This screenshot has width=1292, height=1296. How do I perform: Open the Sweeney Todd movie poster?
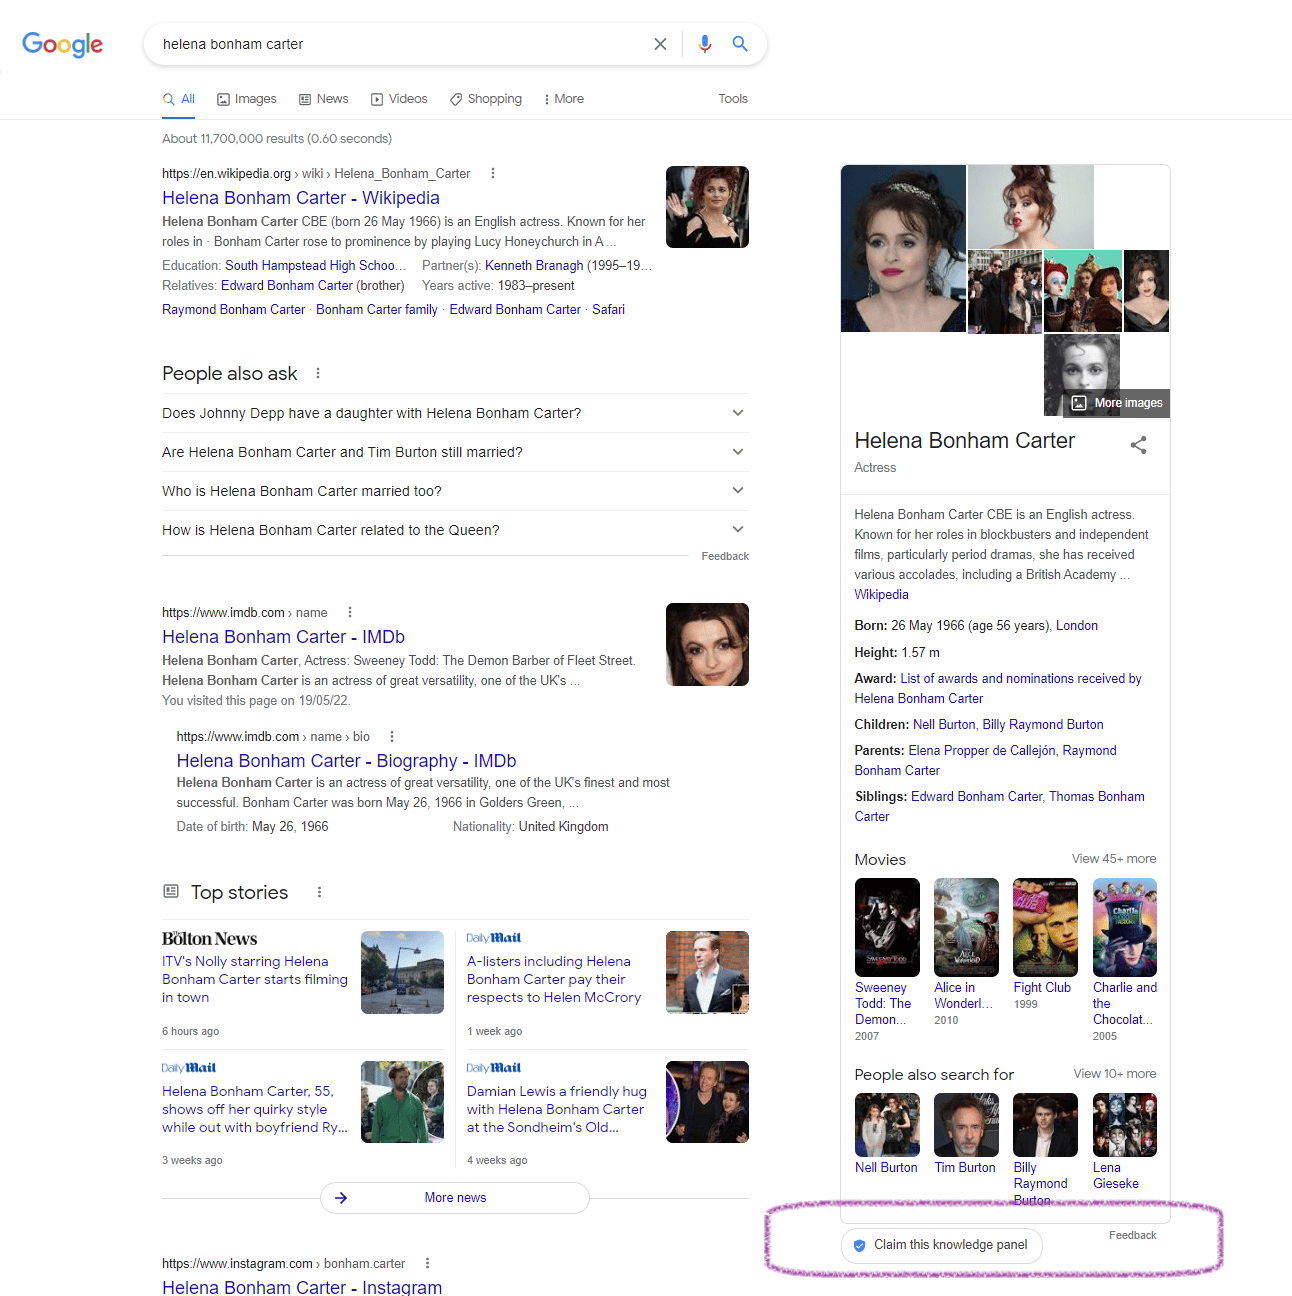(x=887, y=928)
